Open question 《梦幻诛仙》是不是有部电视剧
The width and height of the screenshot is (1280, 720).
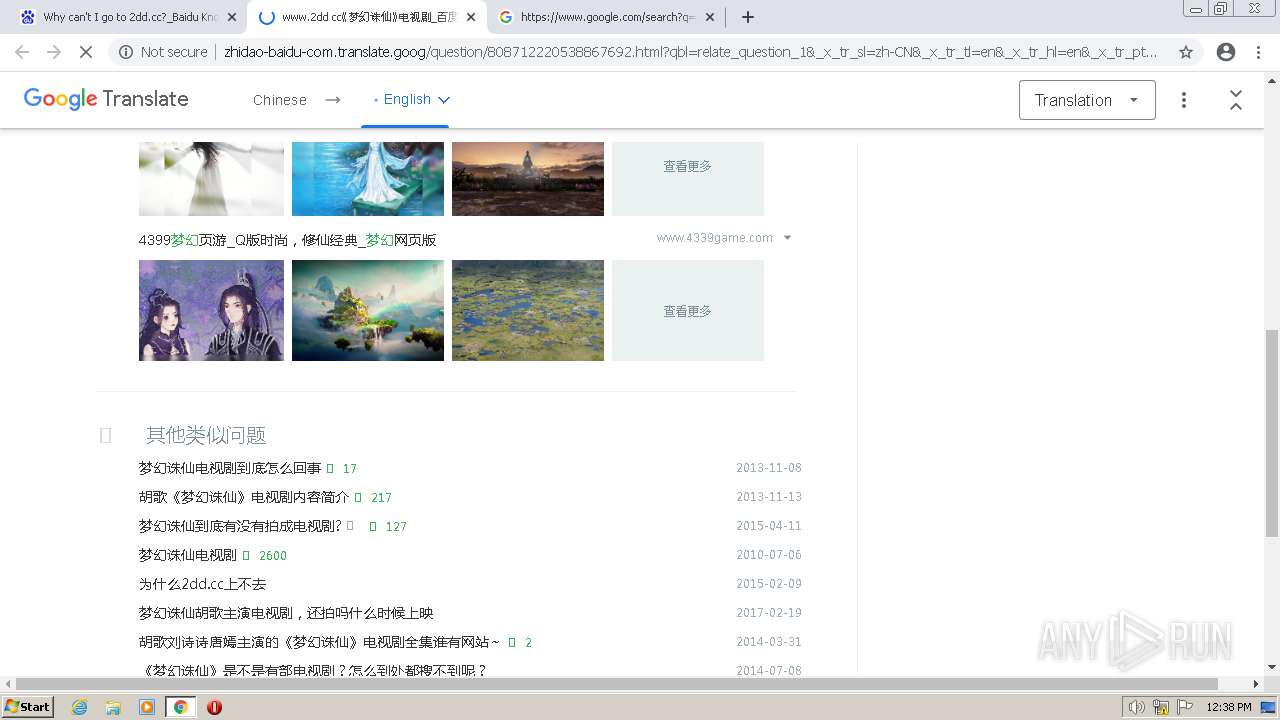tap(313, 670)
